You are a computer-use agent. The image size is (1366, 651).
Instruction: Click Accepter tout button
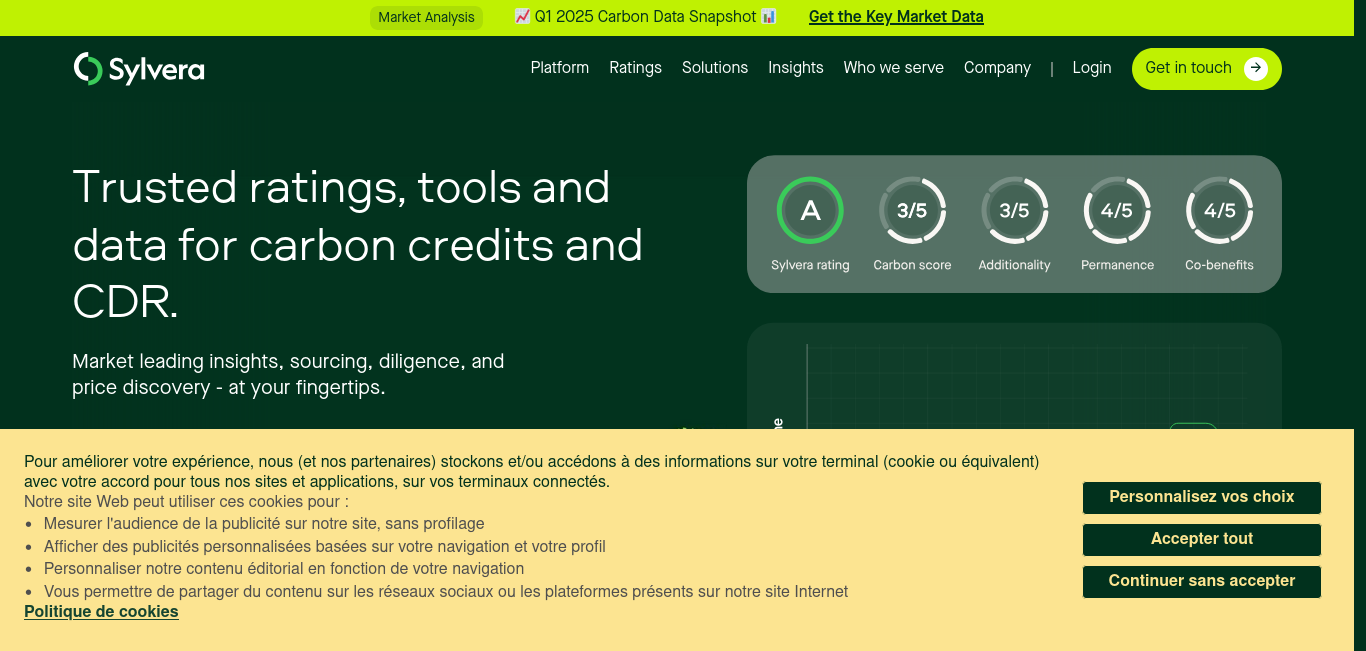click(x=1202, y=539)
